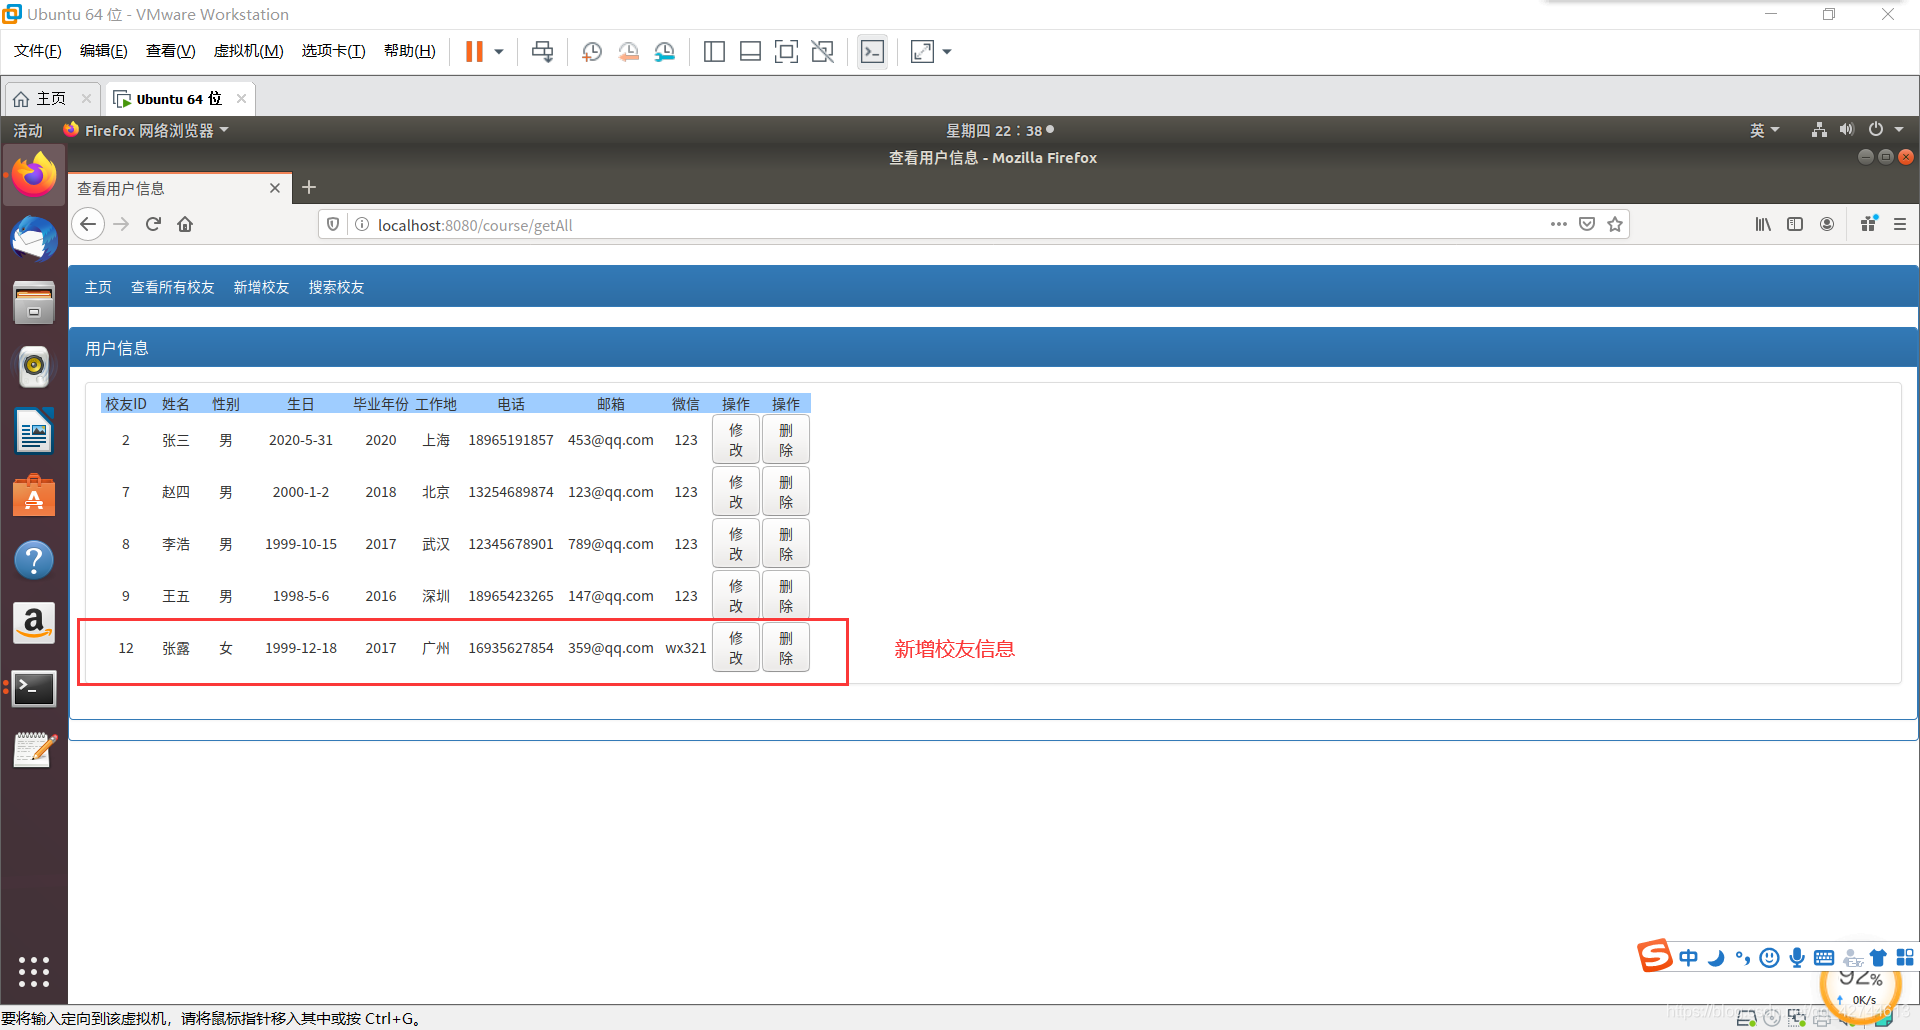Viewport: 1920px width, 1030px height.
Task: Click 查看所有校友 nav link
Action: 173,287
